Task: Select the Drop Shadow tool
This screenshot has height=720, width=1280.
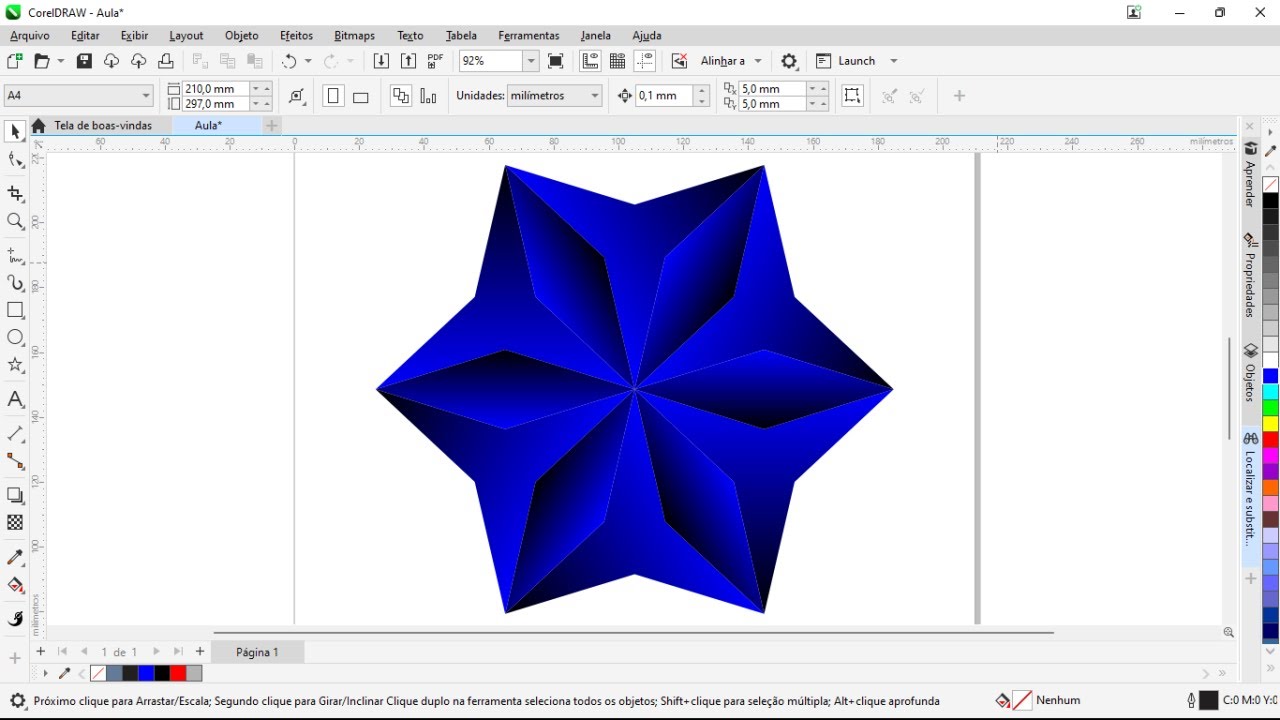Action: pyautogui.click(x=15, y=495)
